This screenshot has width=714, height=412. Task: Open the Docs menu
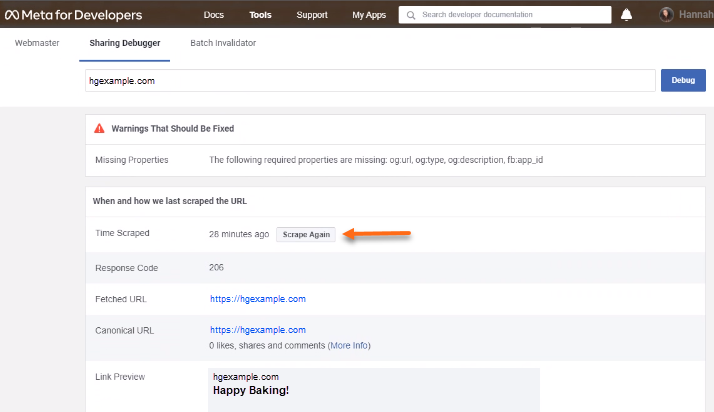click(x=213, y=15)
